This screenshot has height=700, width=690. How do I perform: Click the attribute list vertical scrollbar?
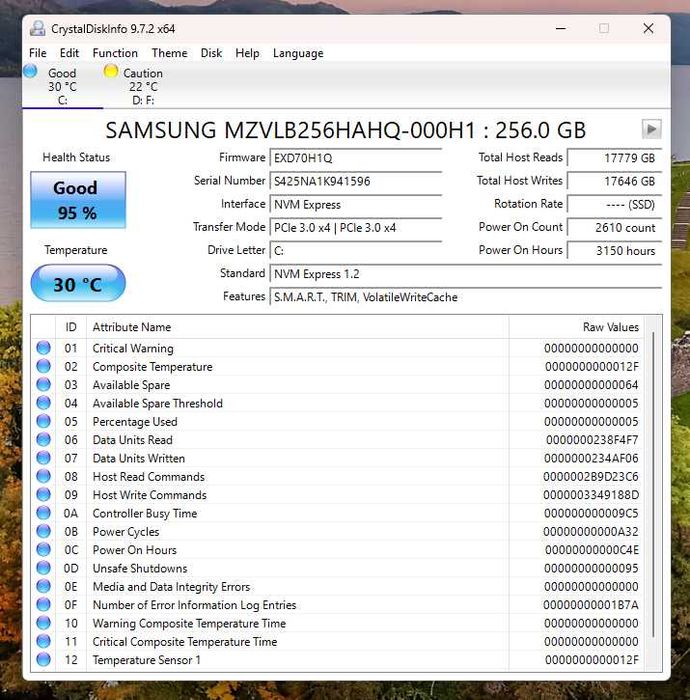tap(653, 484)
